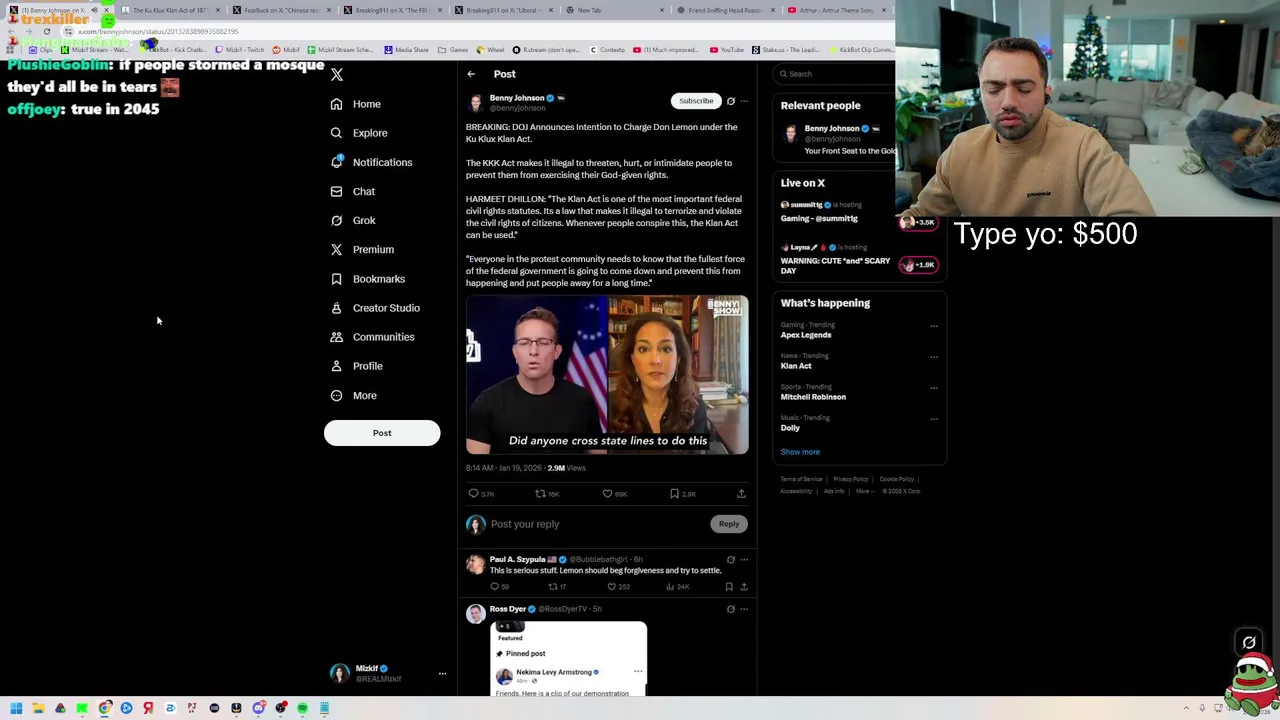Reload the page in the browser
This screenshot has height=720, width=1280.
pyautogui.click(x=46, y=32)
